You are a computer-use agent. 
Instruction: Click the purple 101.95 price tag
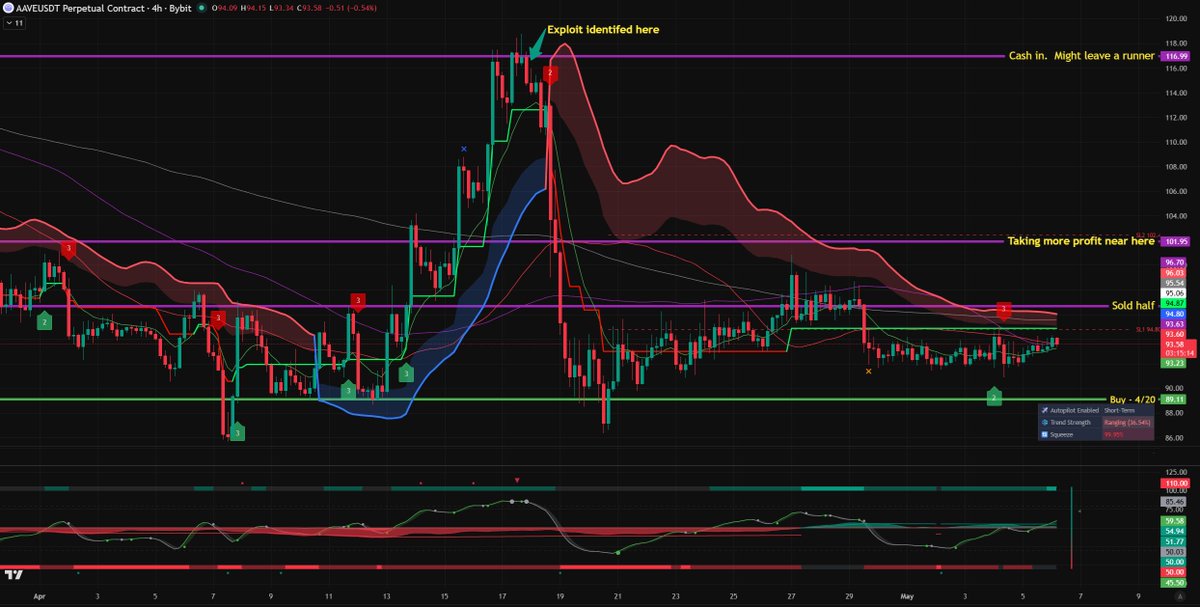coord(1175,241)
